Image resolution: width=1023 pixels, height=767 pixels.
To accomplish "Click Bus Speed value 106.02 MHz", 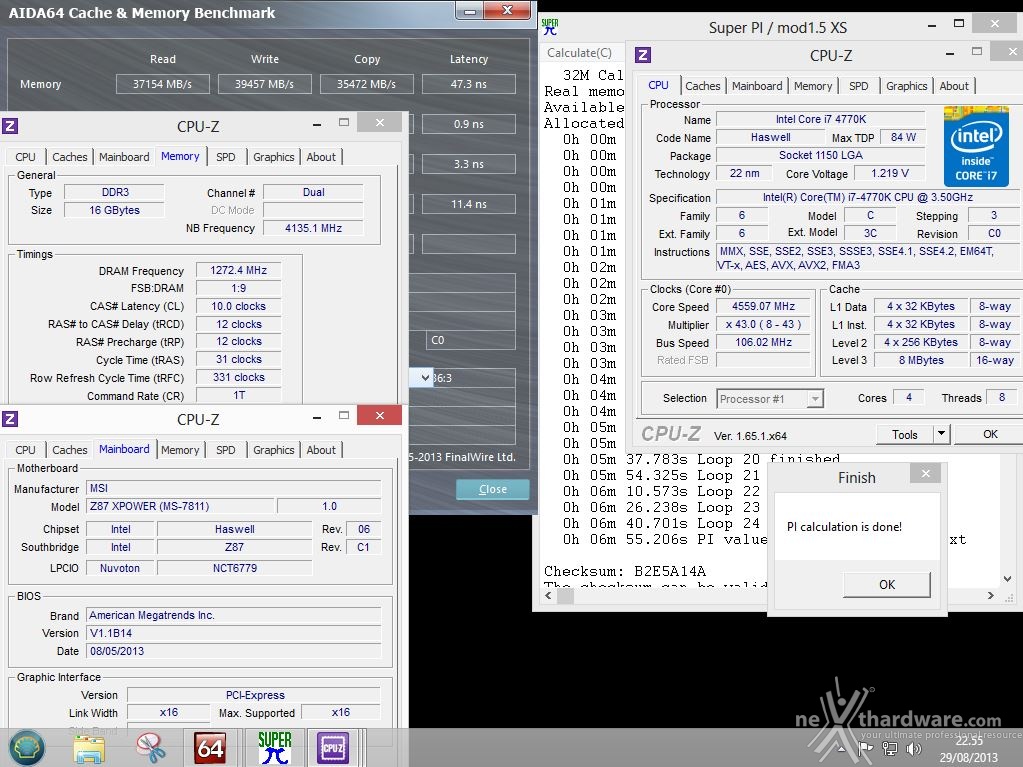I will [763, 342].
